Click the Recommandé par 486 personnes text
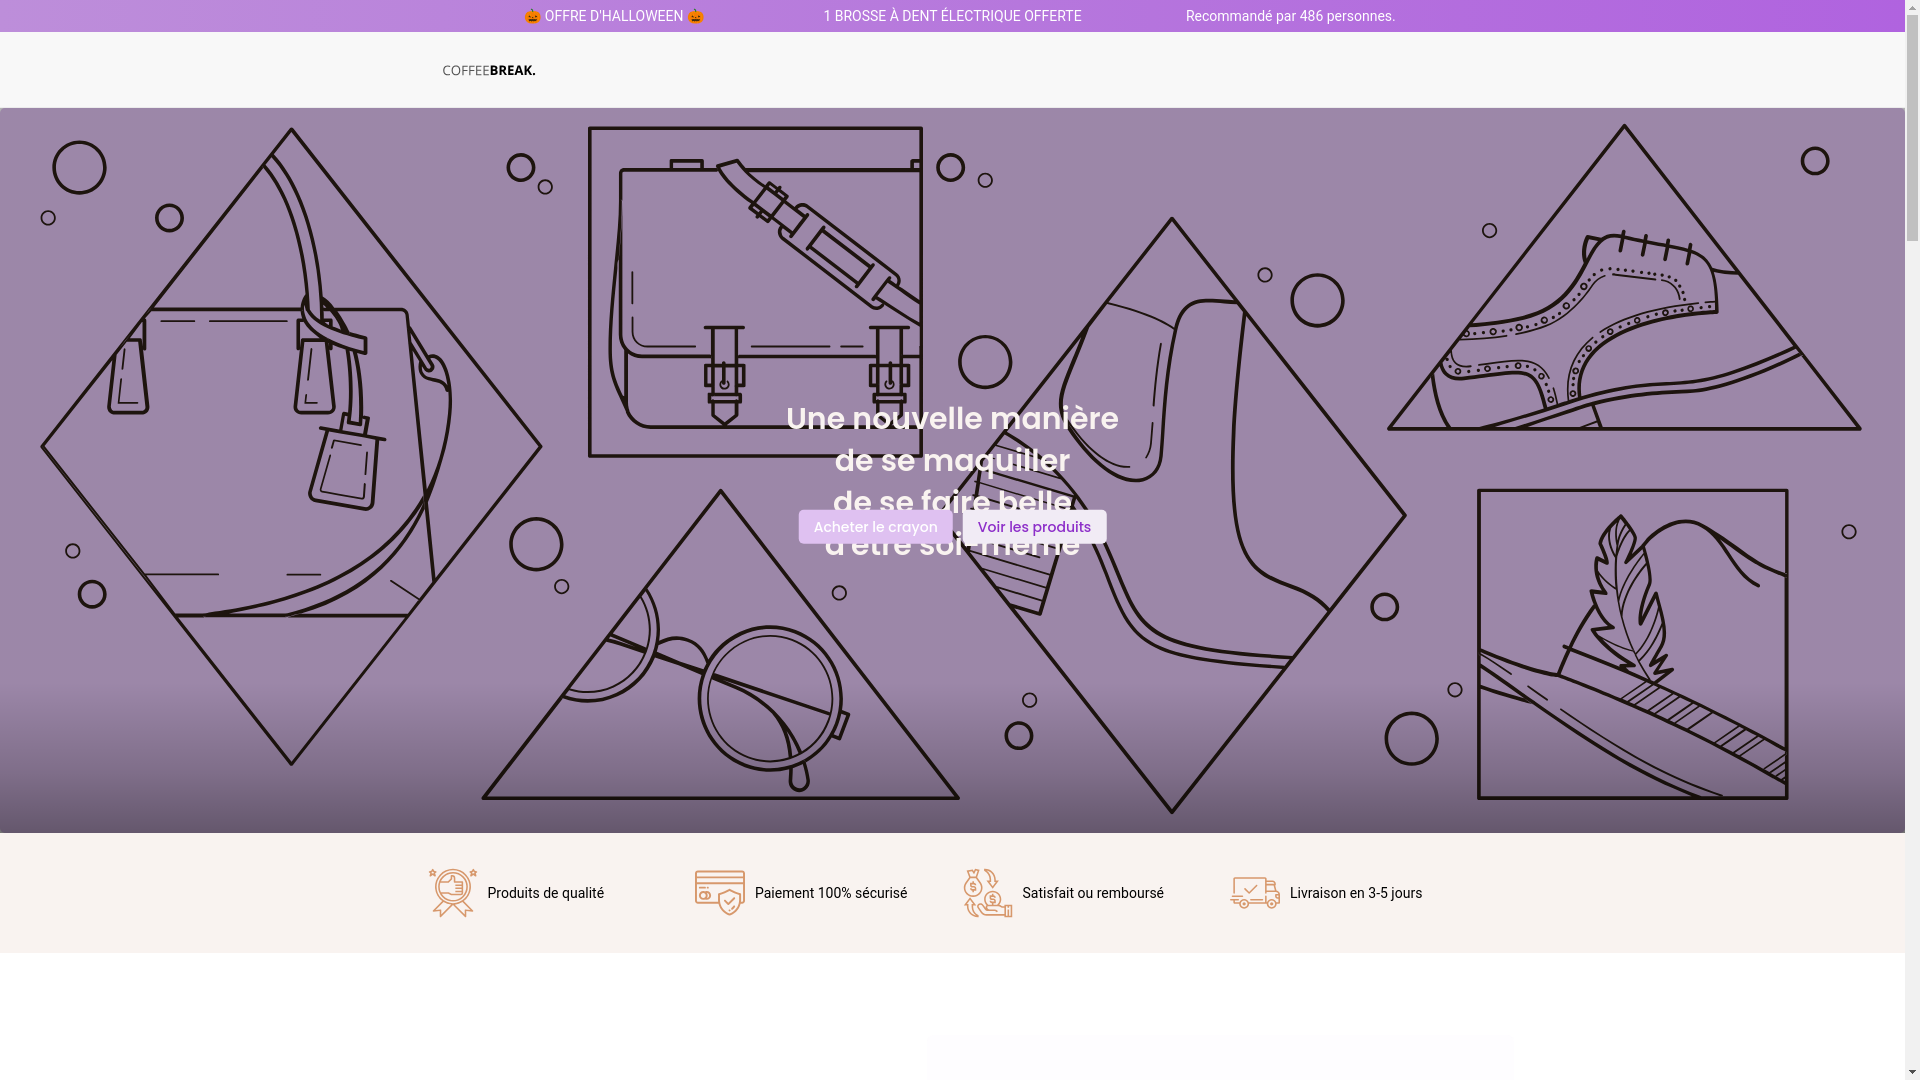 pos(1290,16)
